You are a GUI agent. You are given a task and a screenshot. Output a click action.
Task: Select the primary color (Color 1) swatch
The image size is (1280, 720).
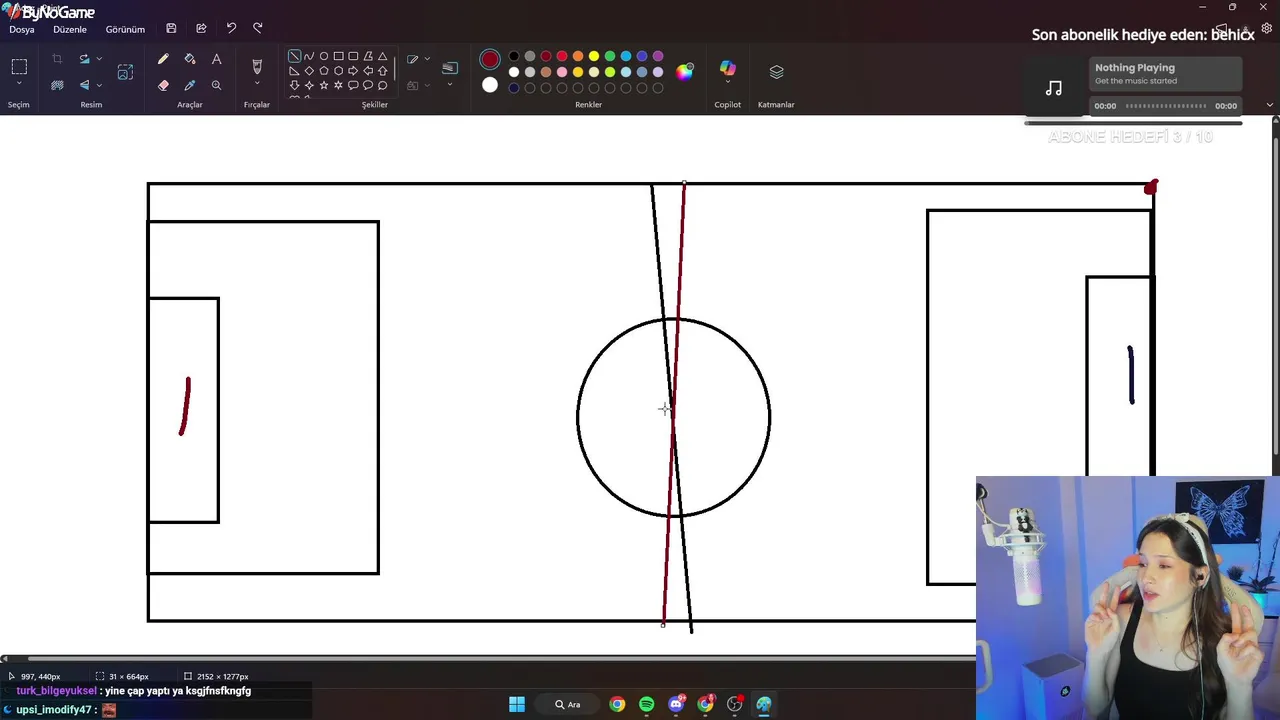tap(490, 59)
